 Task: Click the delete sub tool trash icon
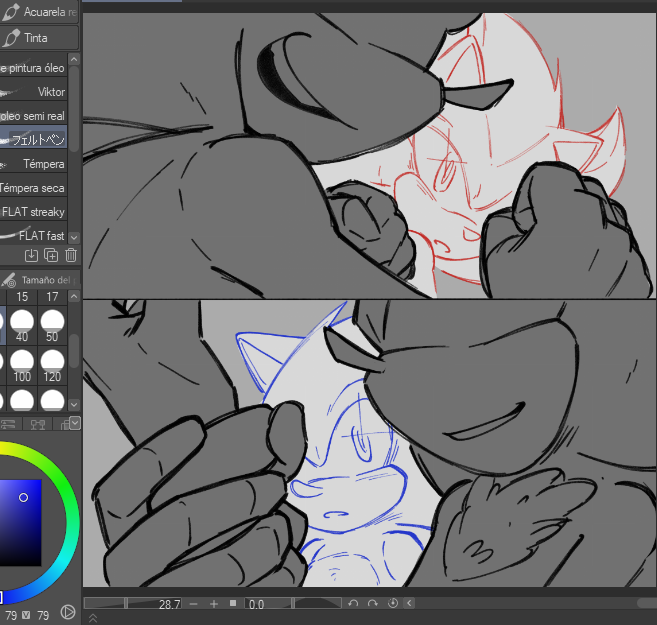pos(71,255)
